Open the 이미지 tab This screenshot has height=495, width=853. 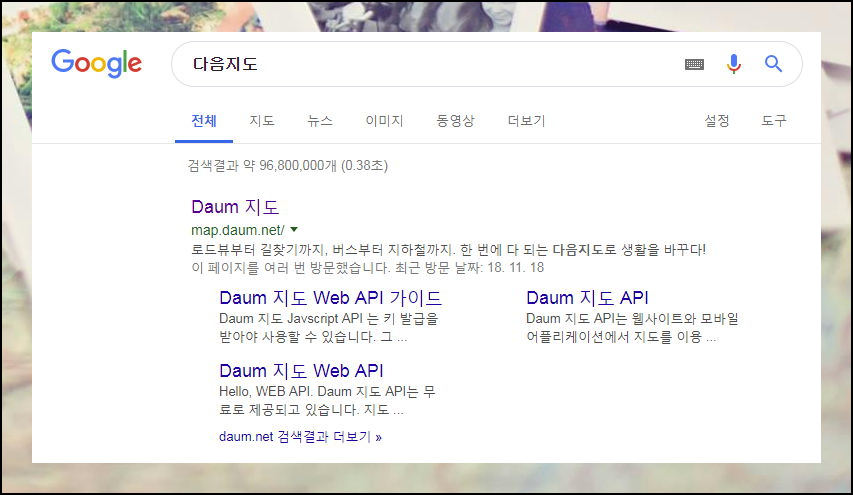coord(384,121)
